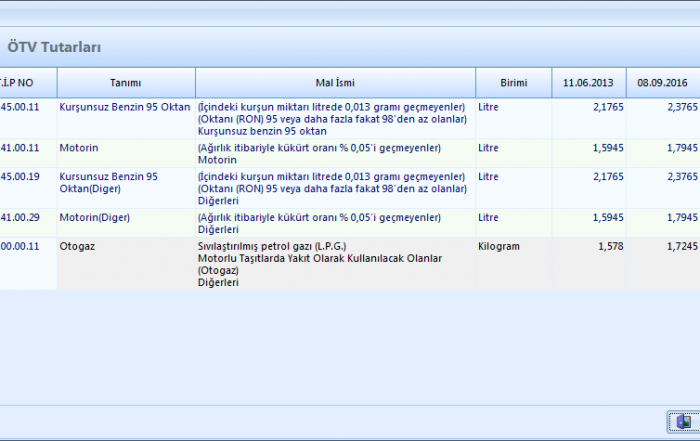Click 2,3765 in the Kurşunsuz Benzin(Diger) row
Viewport: 700px width, 441px height.
coord(678,176)
